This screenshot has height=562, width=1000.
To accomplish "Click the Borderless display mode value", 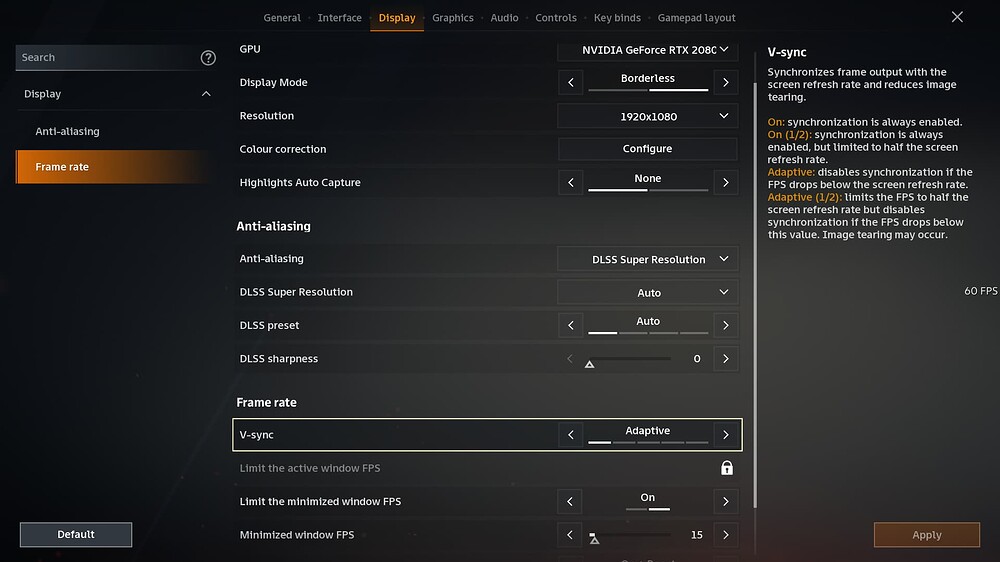I will [647, 78].
